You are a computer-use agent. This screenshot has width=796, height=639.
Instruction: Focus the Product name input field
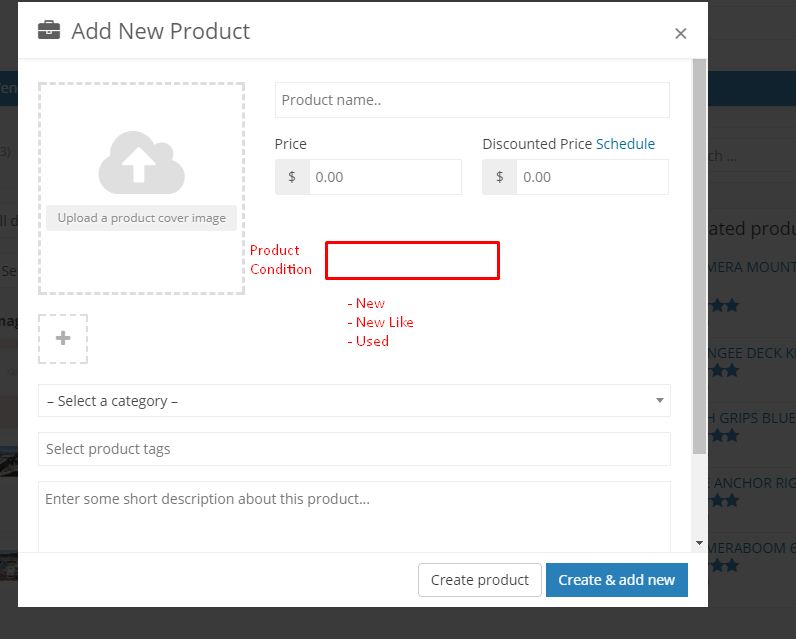(471, 100)
